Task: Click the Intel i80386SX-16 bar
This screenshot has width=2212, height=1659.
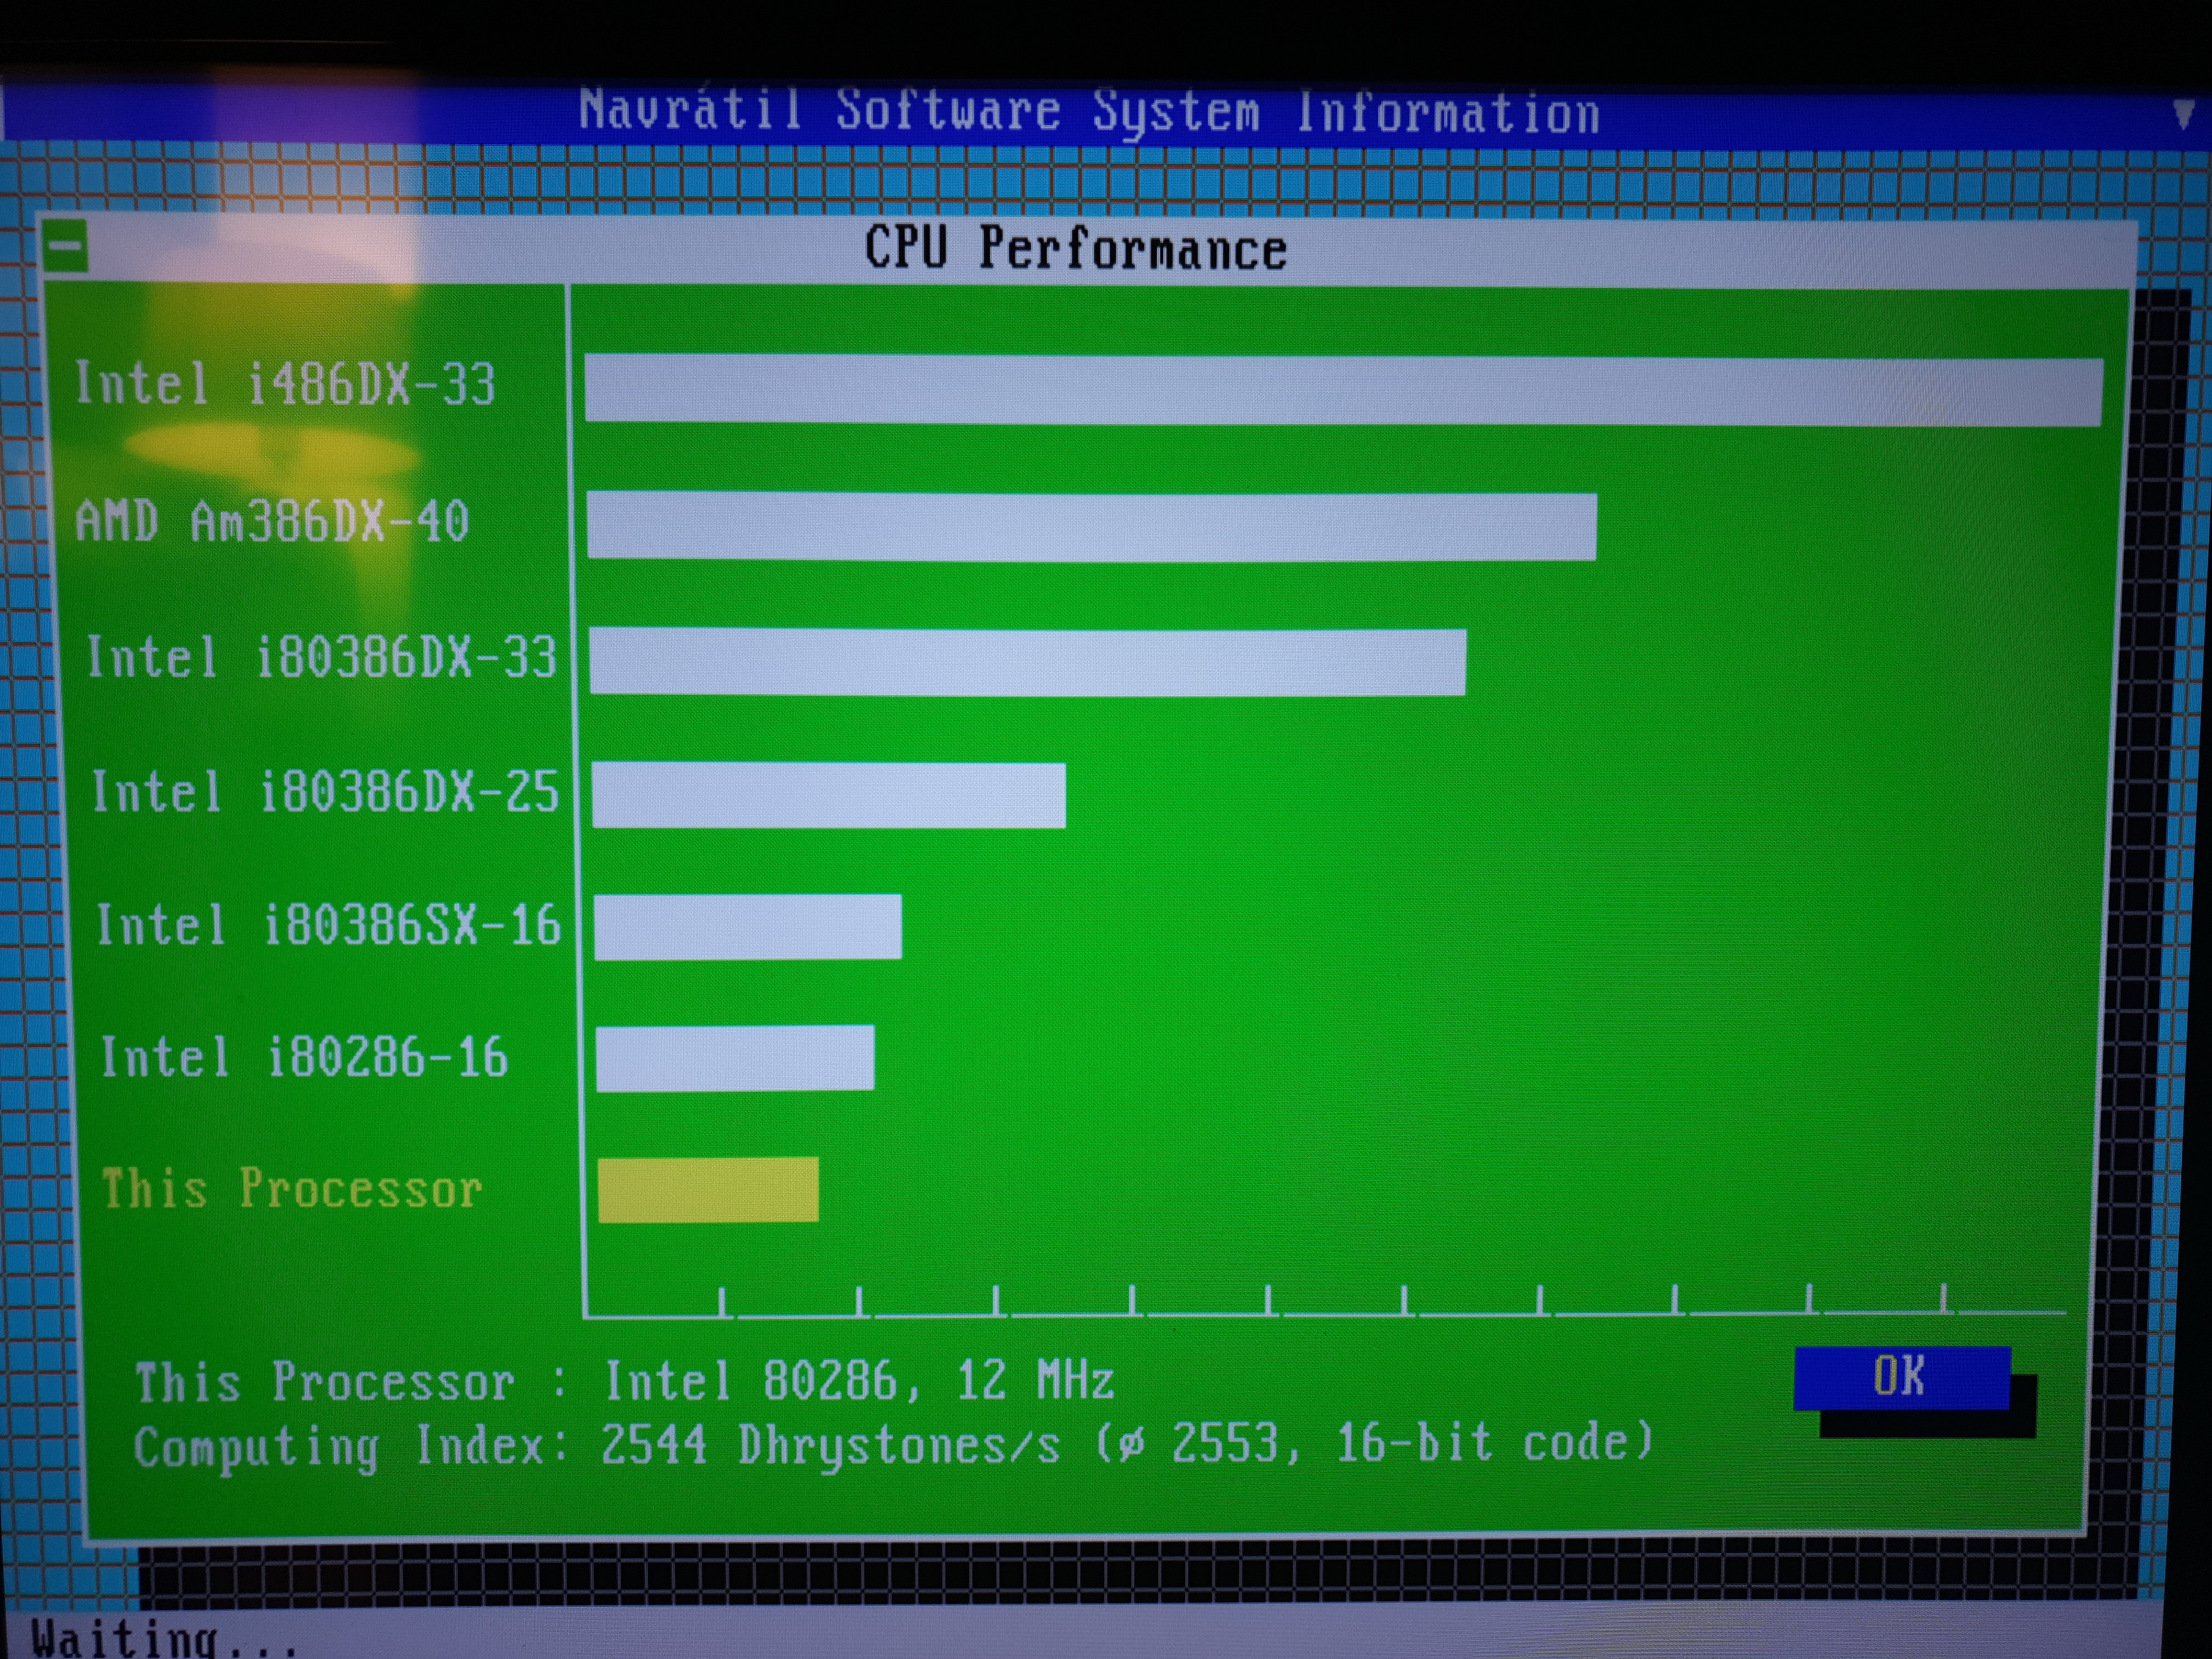Action: (747, 926)
